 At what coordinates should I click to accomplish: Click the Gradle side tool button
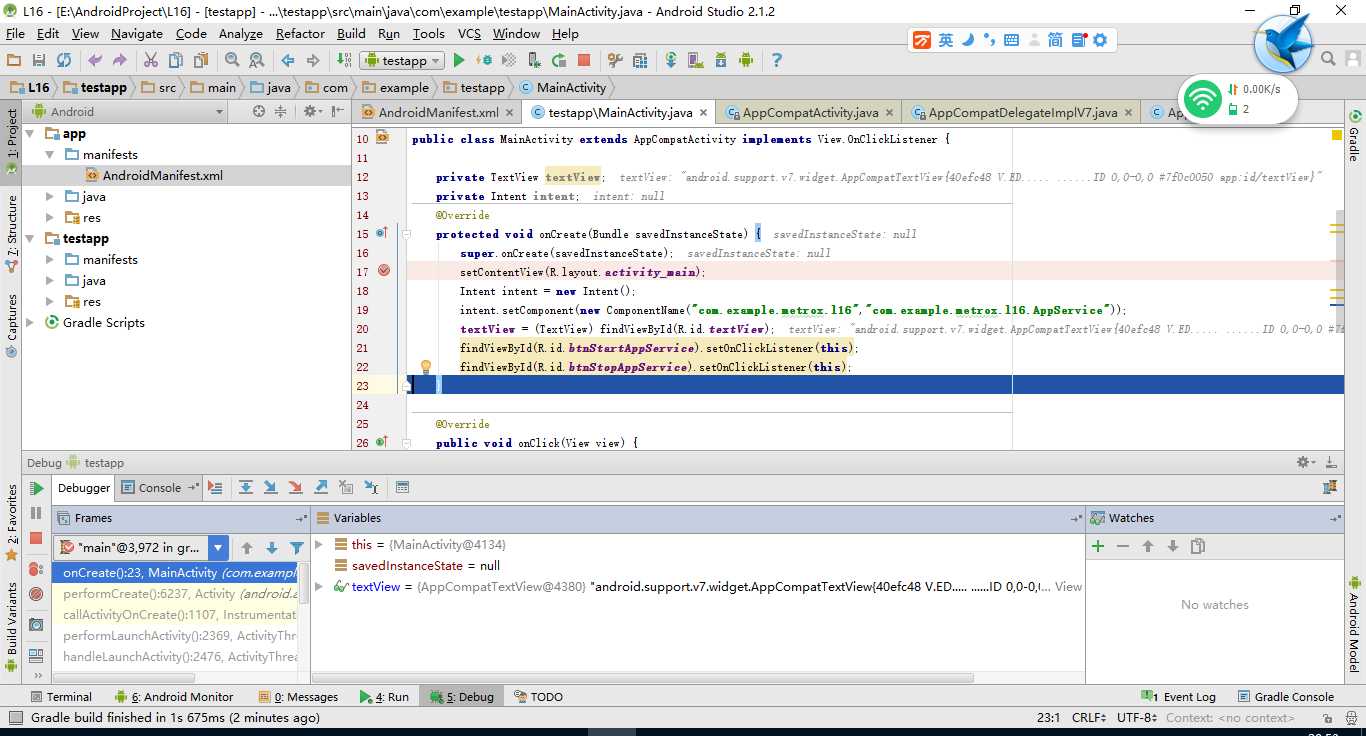point(1355,137)
